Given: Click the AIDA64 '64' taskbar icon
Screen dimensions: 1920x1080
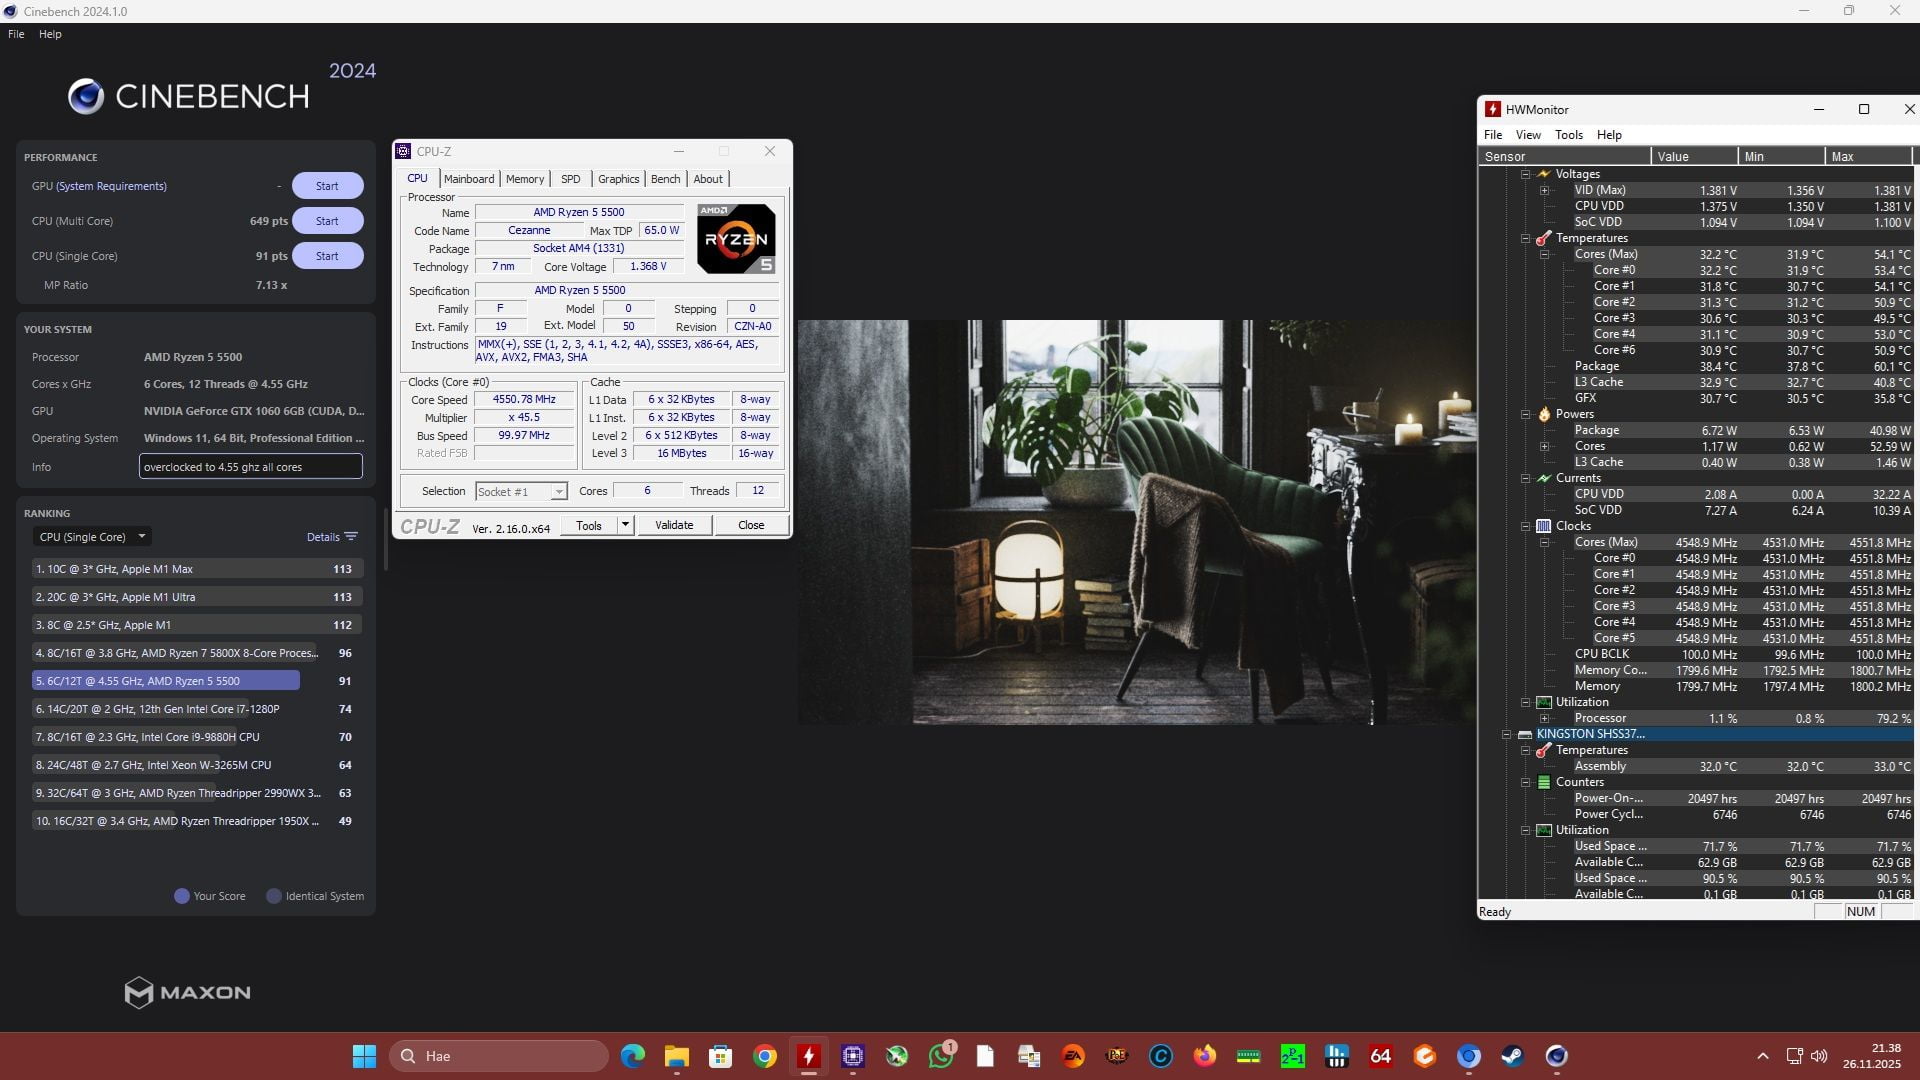Looking at the screenshot, I should point(1381,1056).
